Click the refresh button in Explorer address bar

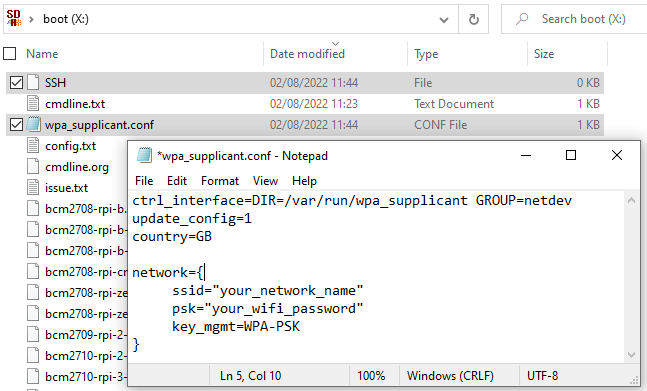(474, 19)
